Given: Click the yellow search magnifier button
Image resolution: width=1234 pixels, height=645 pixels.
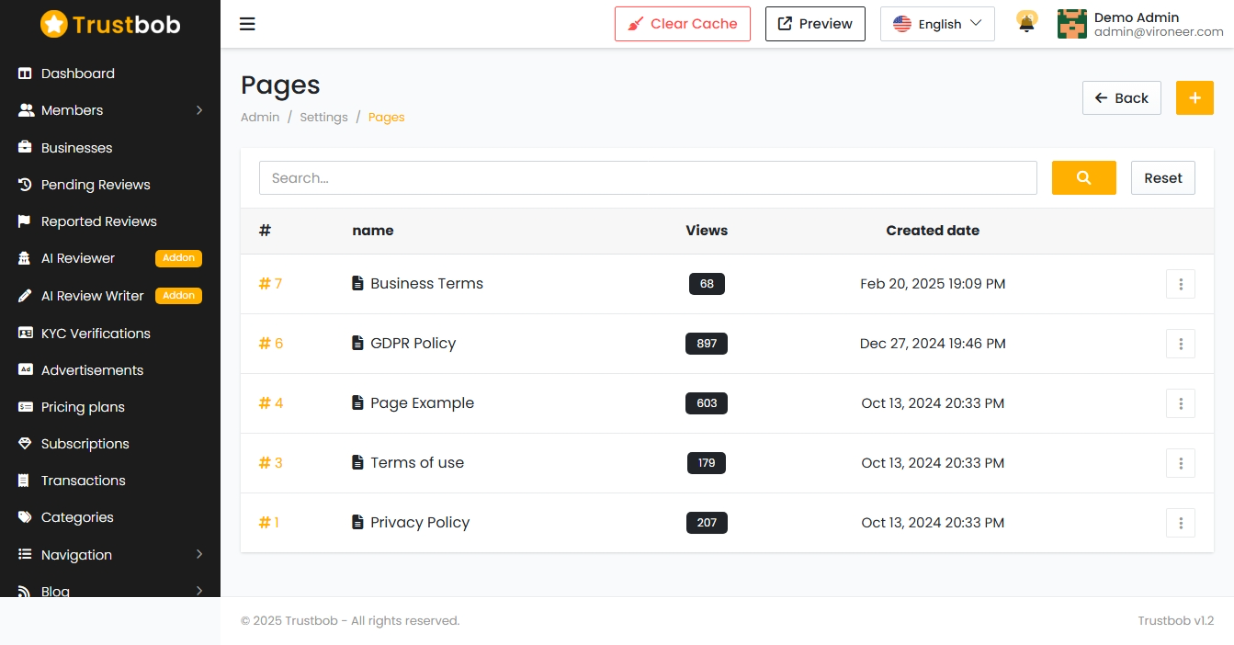Looking at the screenshot, I should (1084, 178).
